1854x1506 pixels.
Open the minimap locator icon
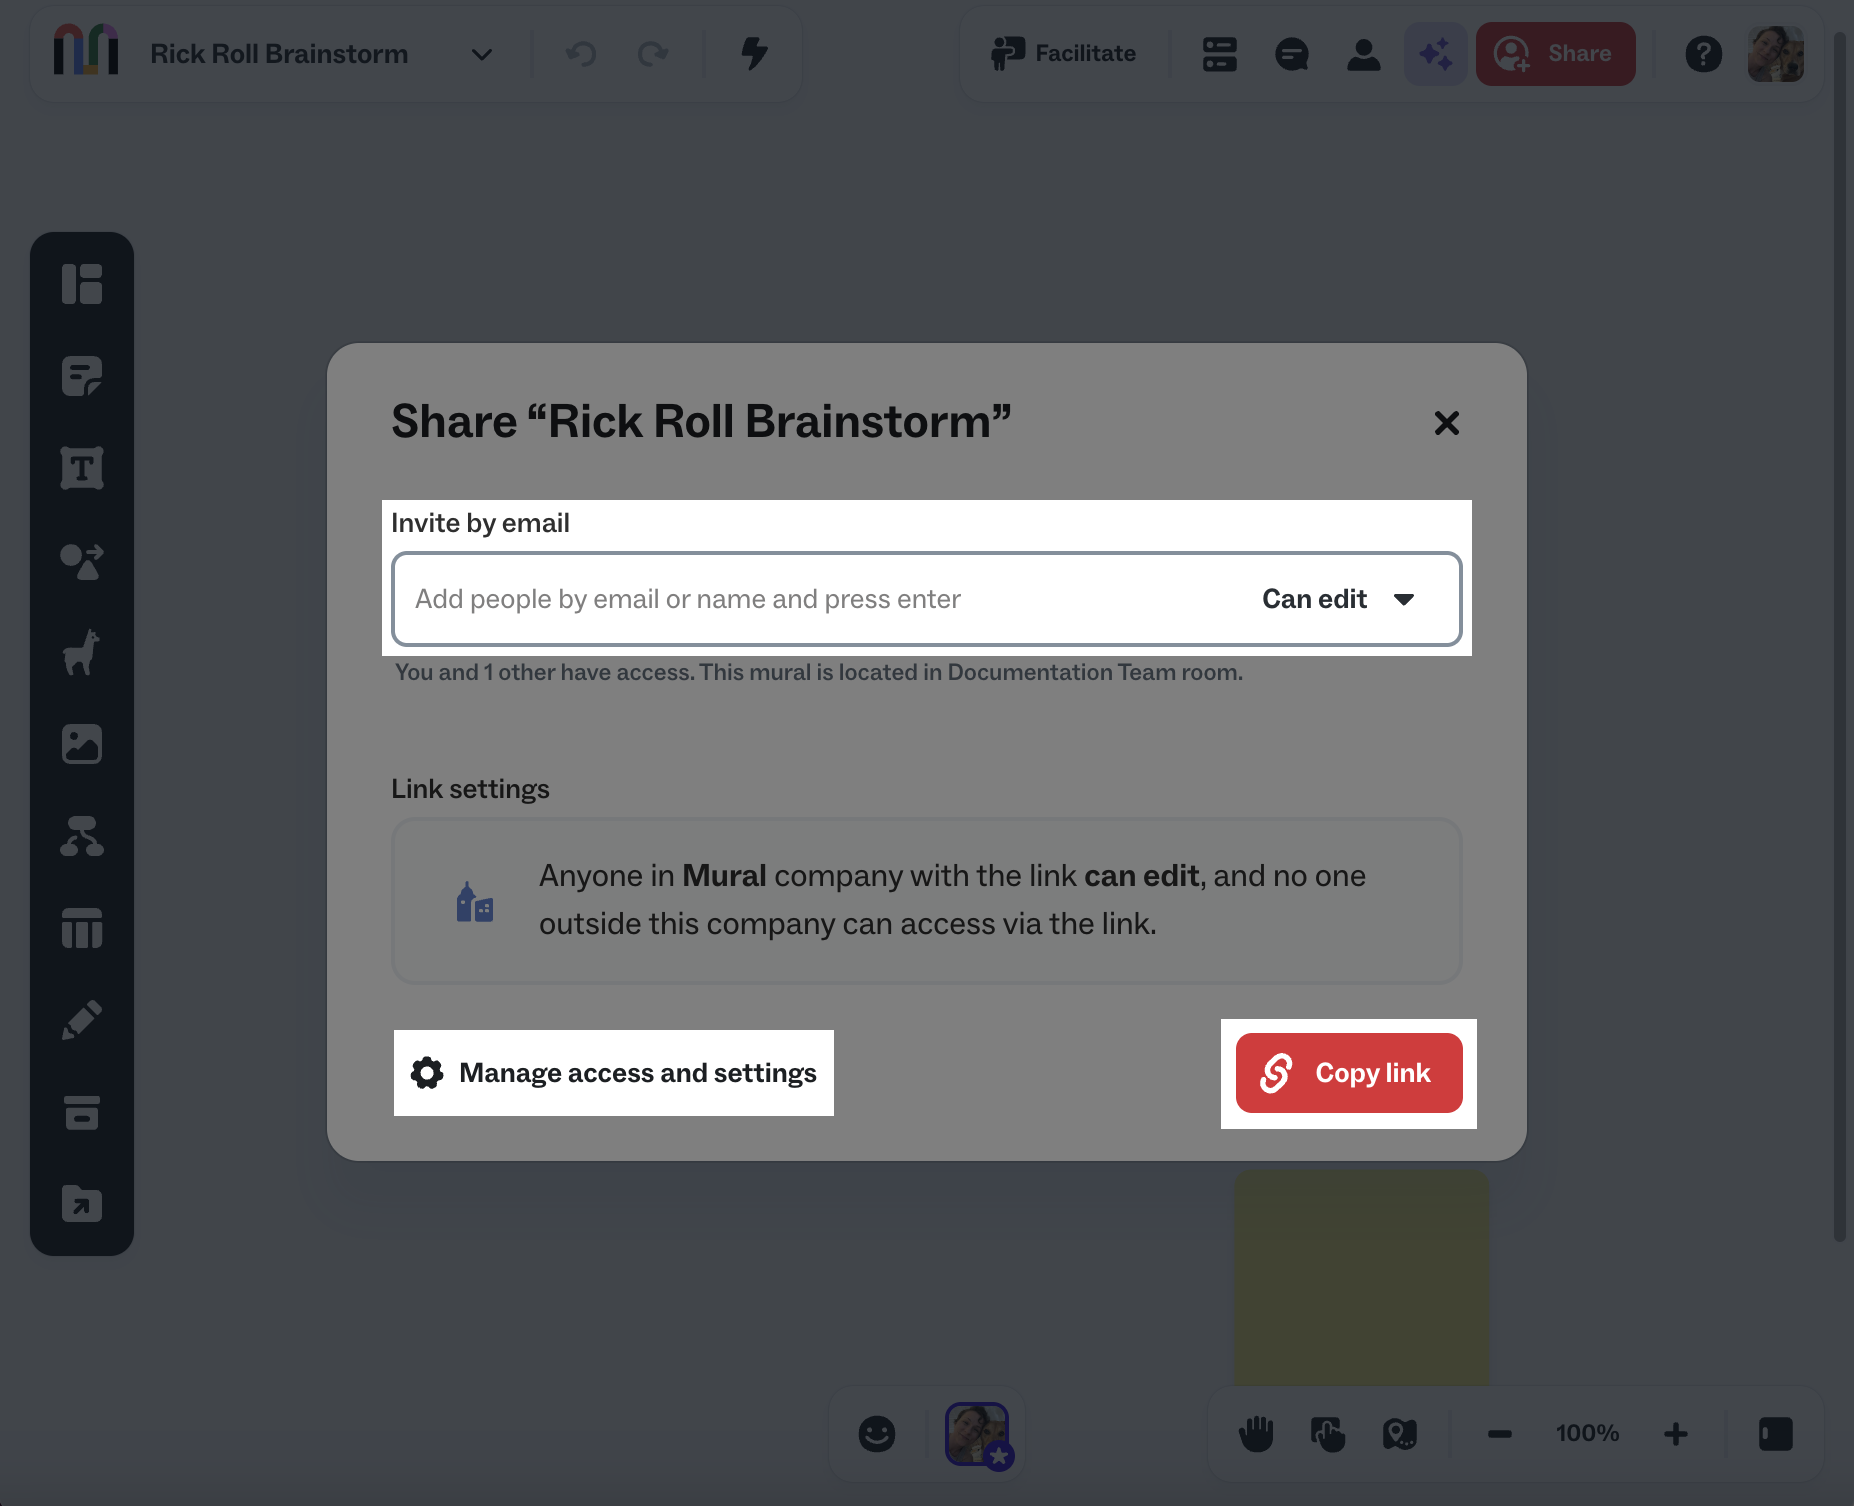pos(1401,1433)
